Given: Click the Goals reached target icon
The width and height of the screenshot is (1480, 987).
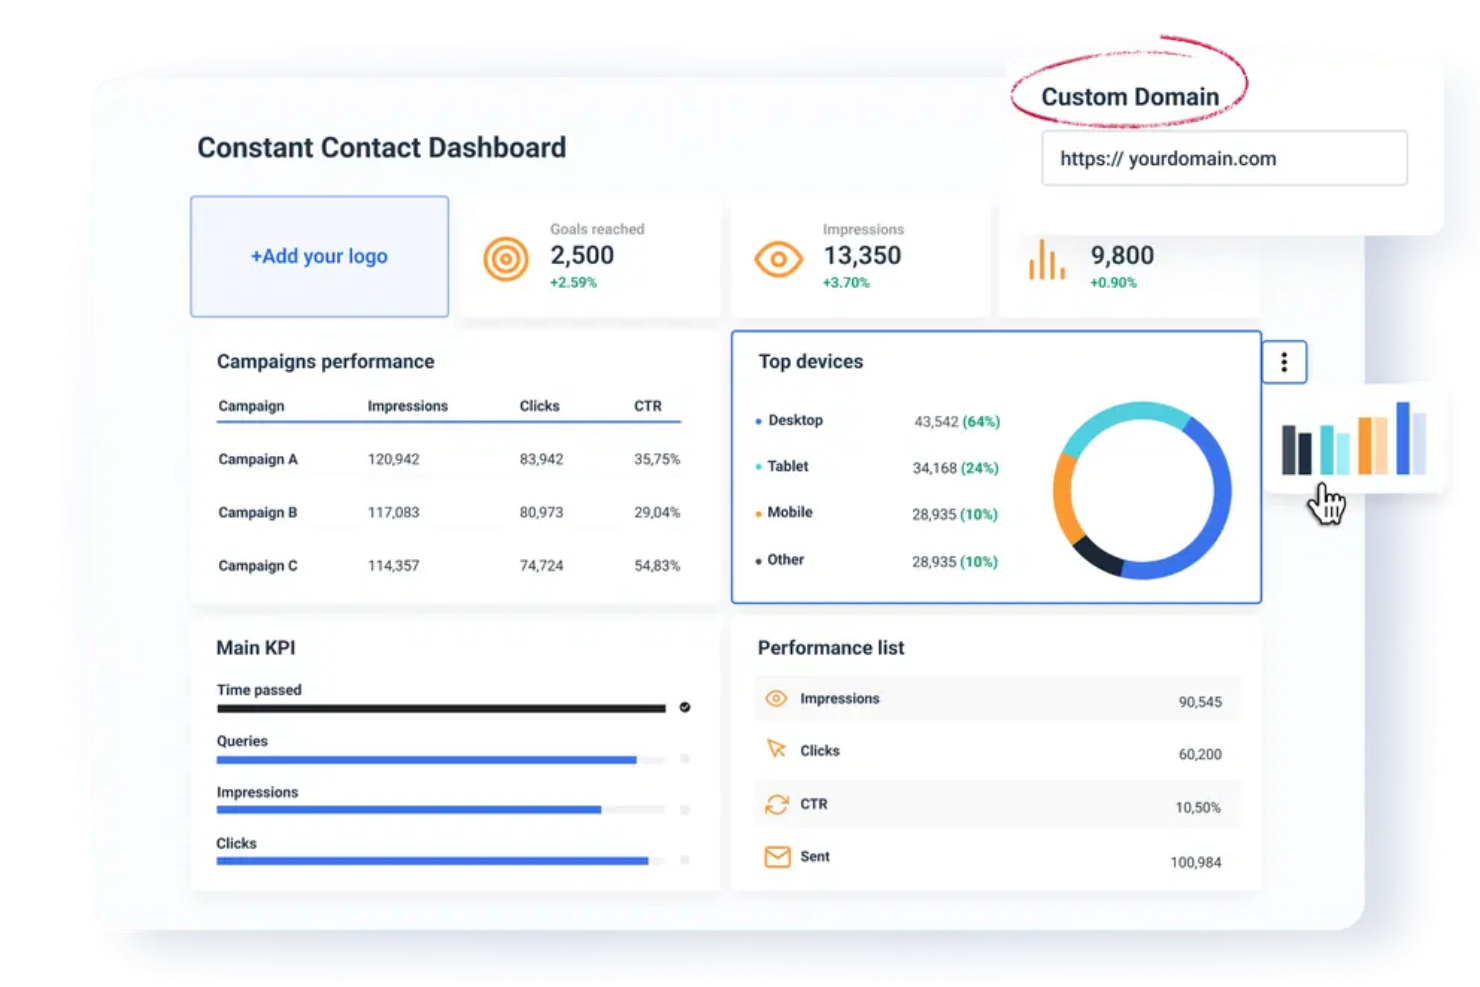Looking at the screenshot, I should coord(505,258).
